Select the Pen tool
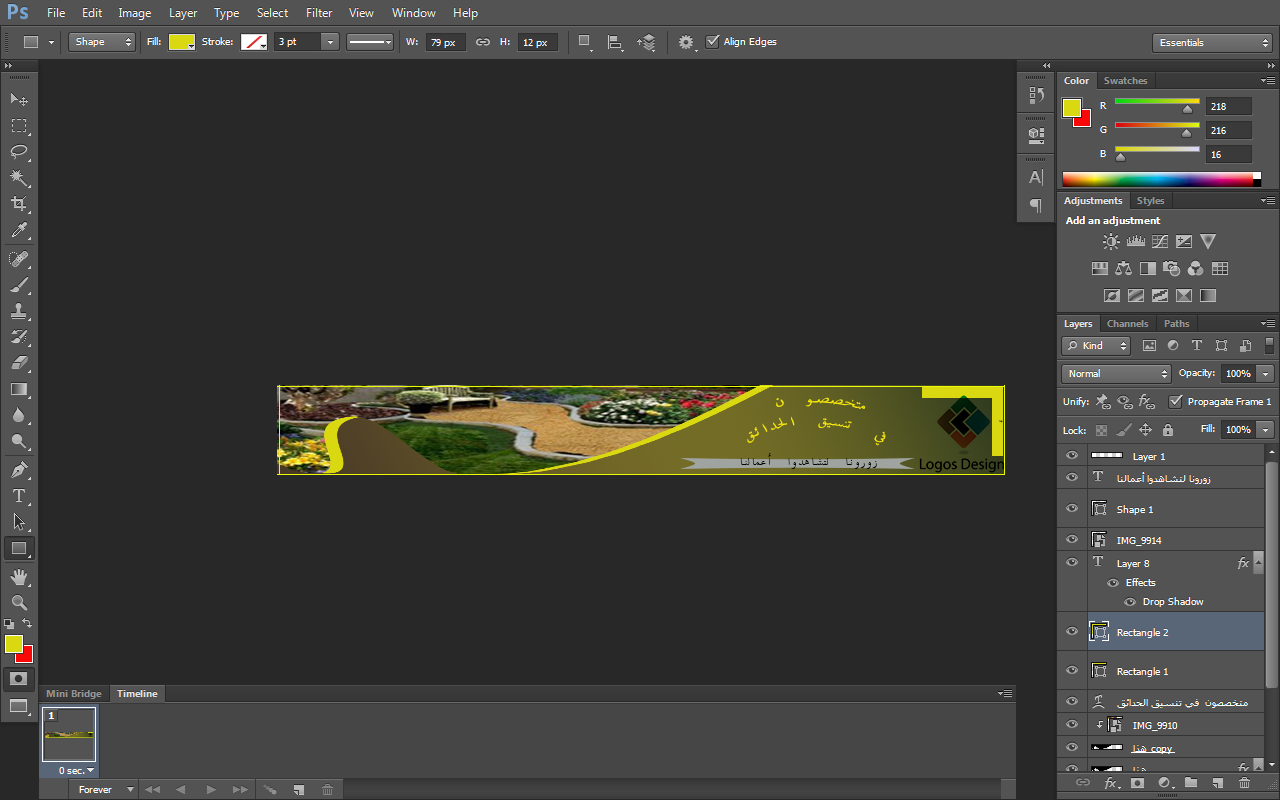This screenshot has height=800, width=1280. pyautogui.click(x=19, y=470)
